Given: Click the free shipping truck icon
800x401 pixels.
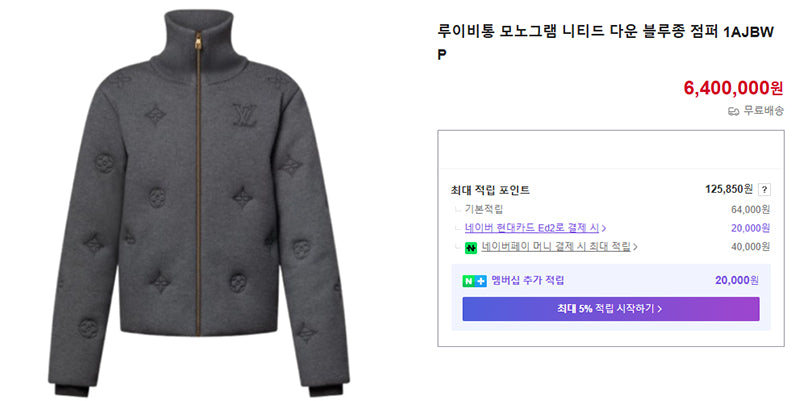Looking at the screenshot, I should (733, 111).
